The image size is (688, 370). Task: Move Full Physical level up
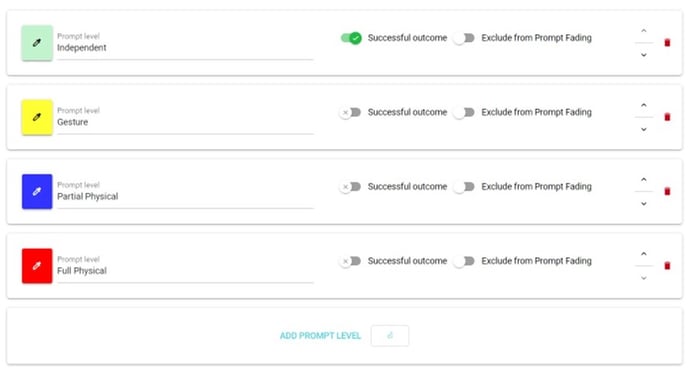click(x=644, y=254)
